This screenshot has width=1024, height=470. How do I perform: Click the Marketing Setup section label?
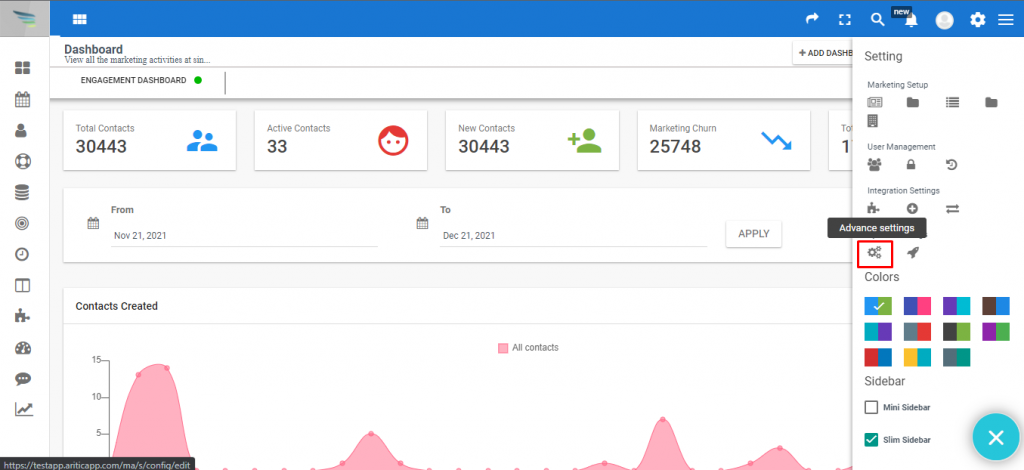point(897,85)
